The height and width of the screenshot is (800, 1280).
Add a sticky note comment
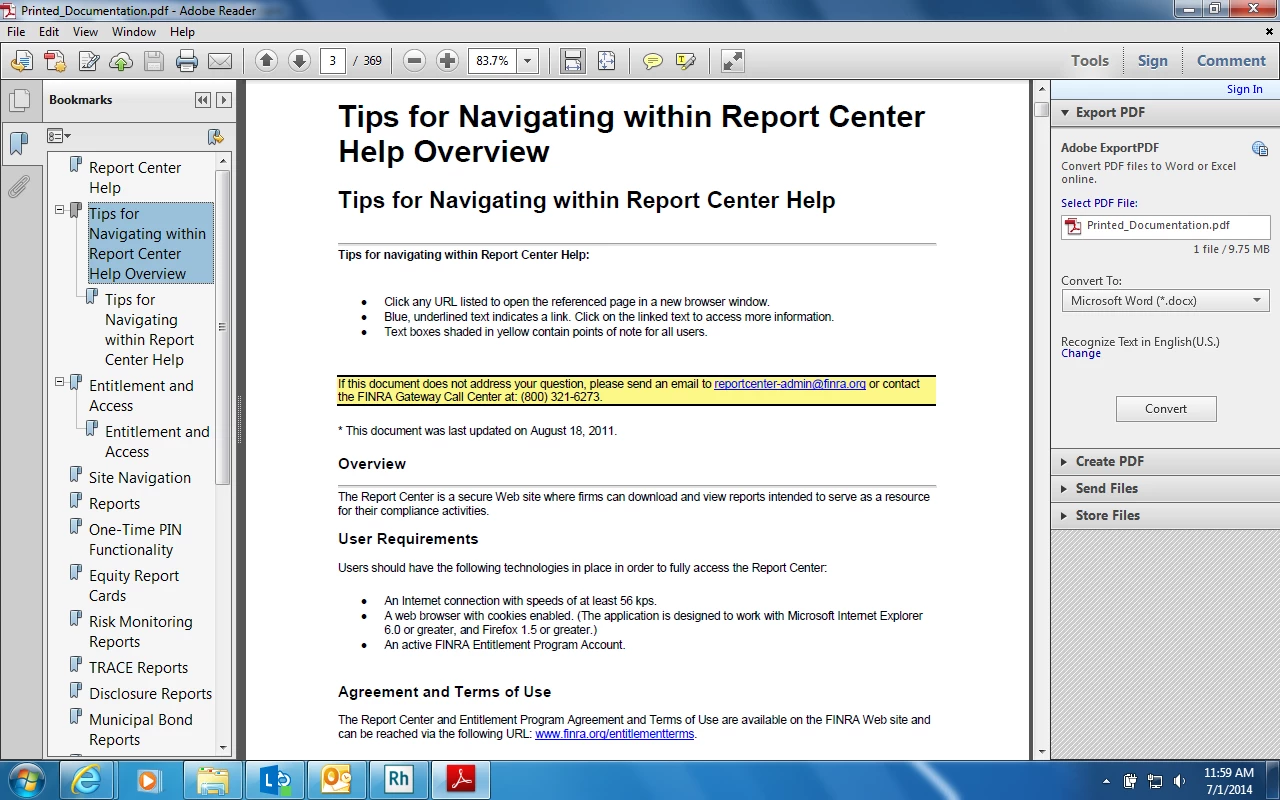click(653, 61)
